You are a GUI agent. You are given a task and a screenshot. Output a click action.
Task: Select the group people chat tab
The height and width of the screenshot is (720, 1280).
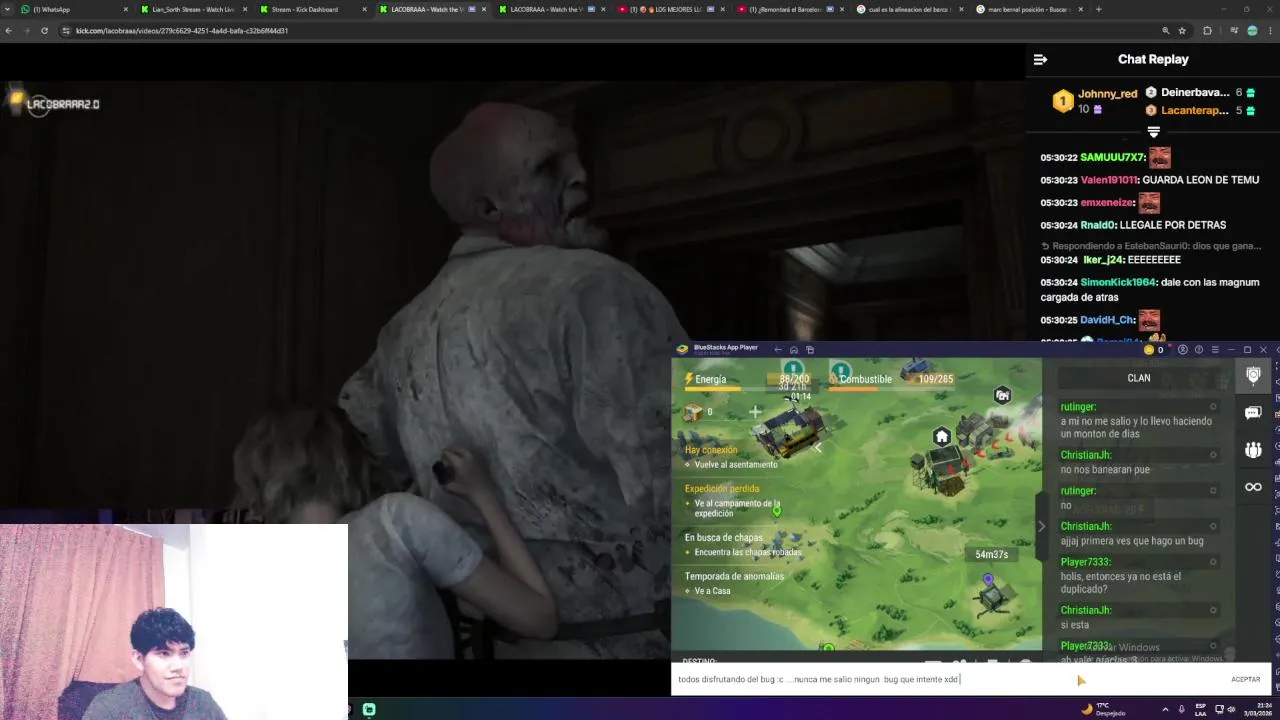[1253, 450]
